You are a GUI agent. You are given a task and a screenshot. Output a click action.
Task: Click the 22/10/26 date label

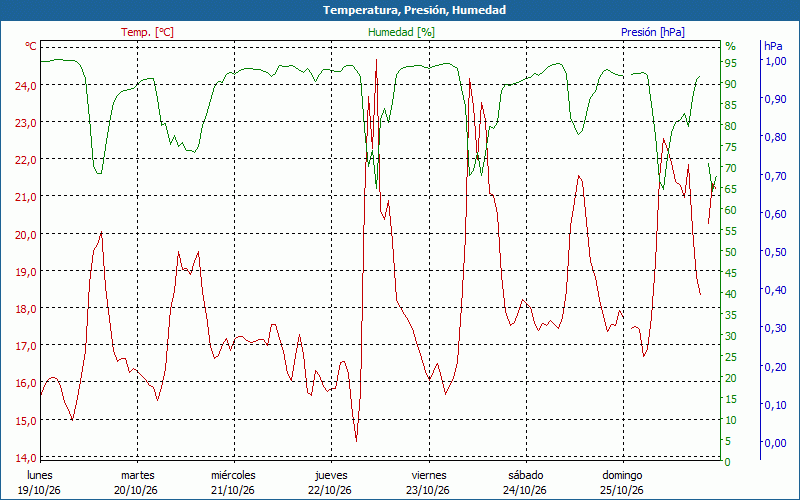330,490
